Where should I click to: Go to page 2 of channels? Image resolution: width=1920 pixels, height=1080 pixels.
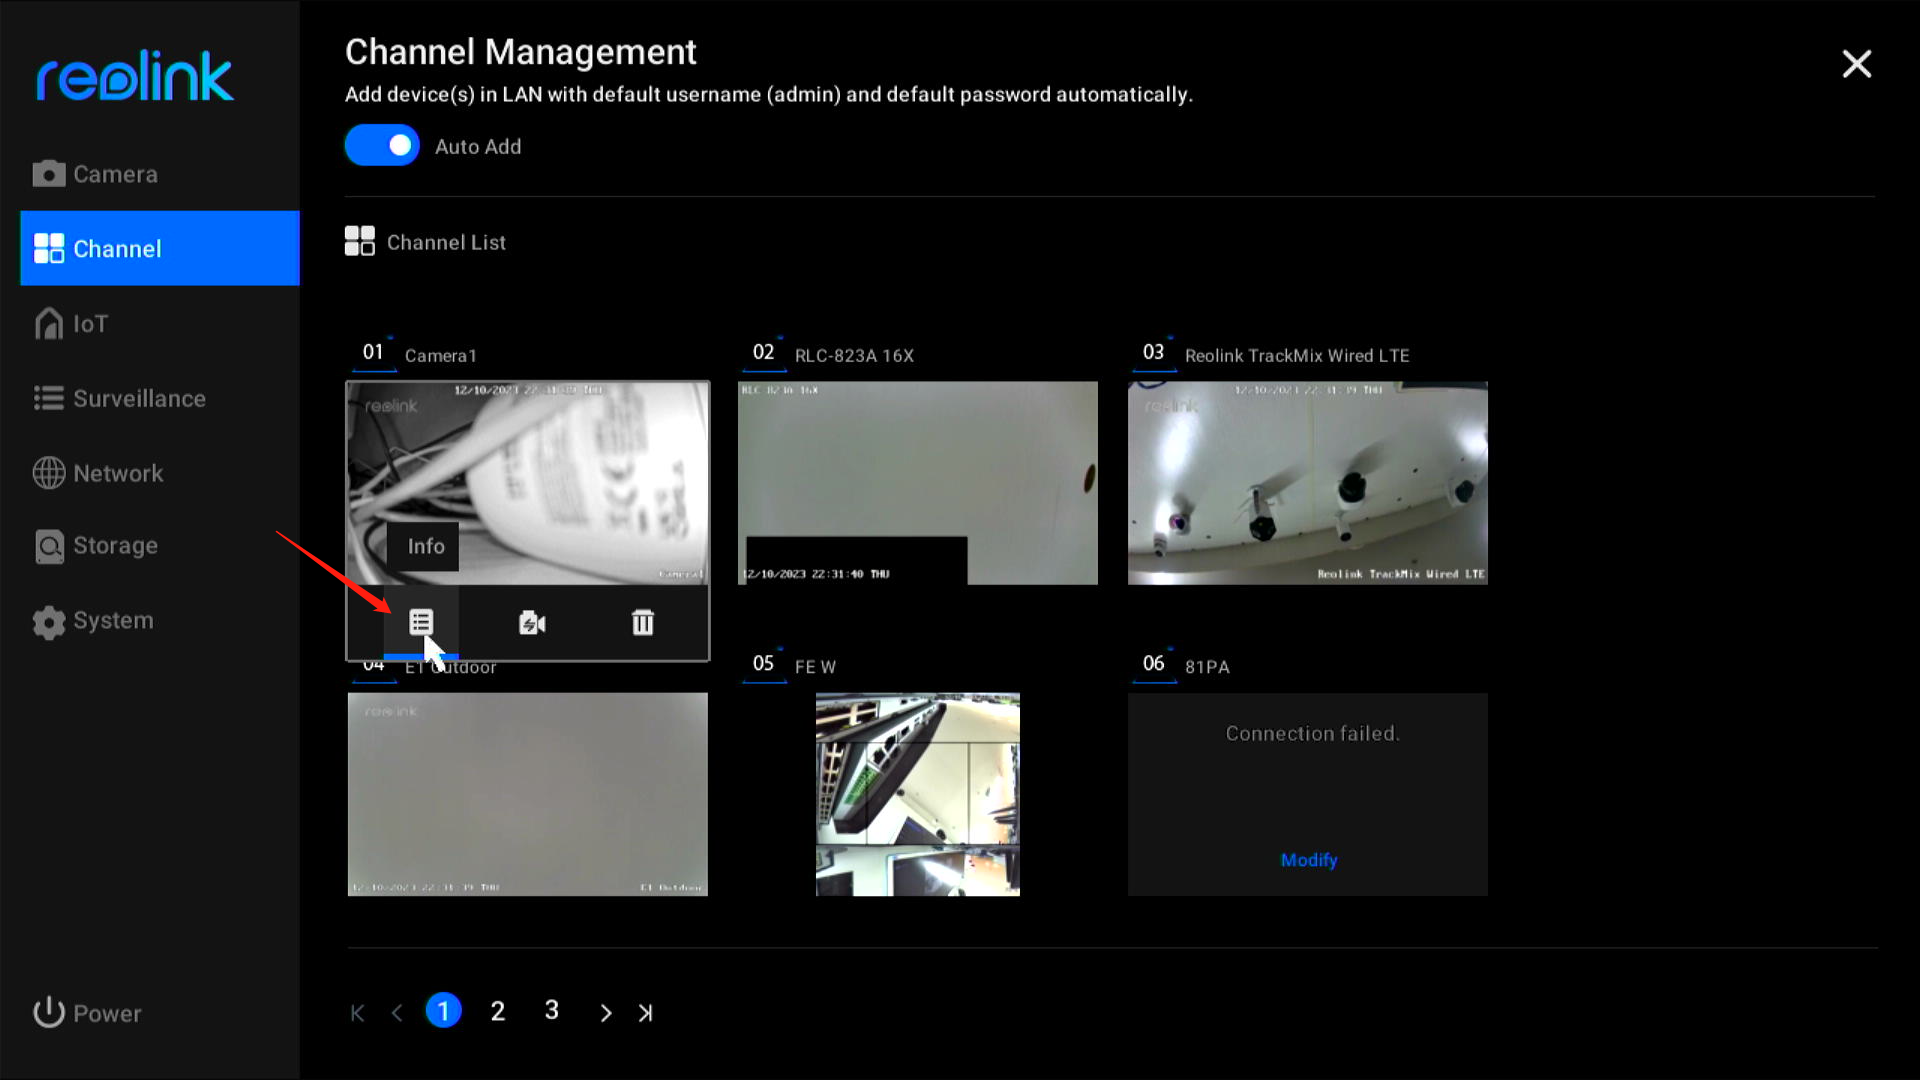point(498,1011)
